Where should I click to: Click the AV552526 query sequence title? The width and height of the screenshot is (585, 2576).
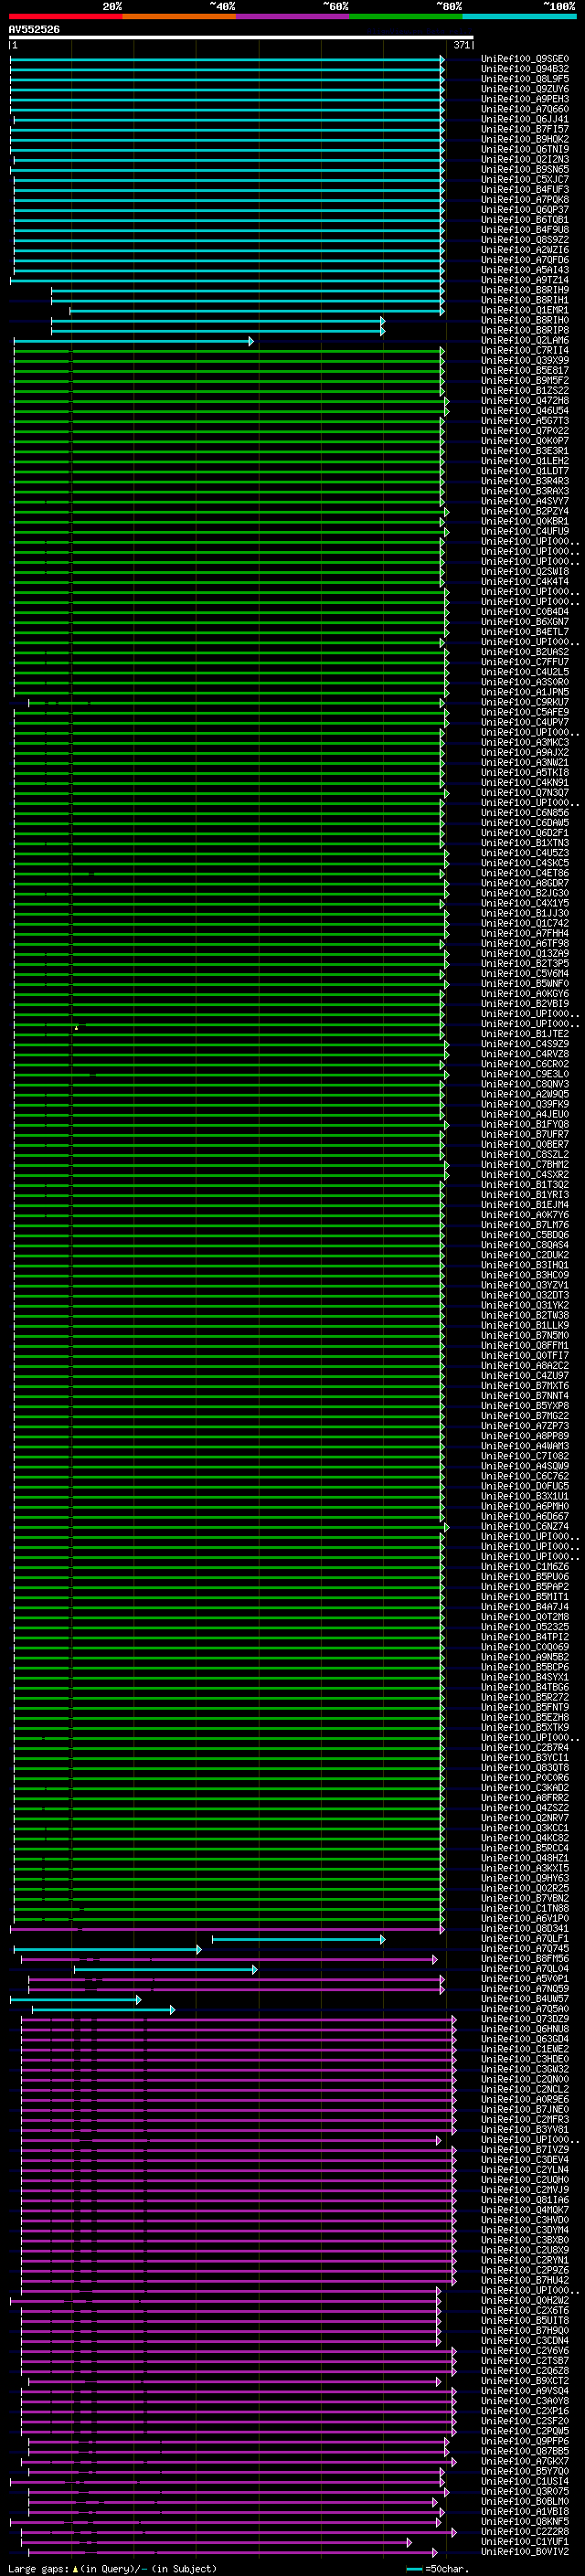[34, 30]
